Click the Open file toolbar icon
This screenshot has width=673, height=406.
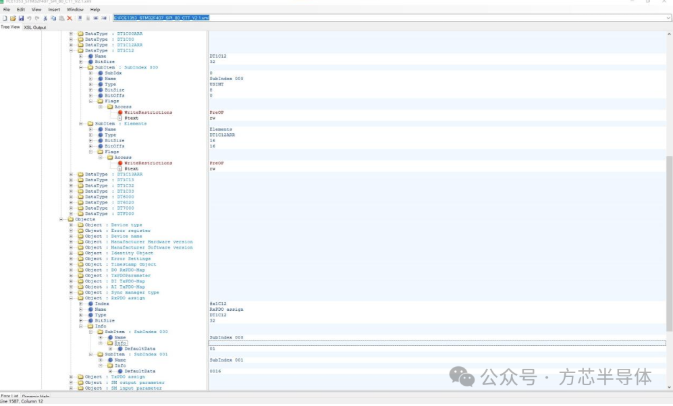click(x=13, y=18)
